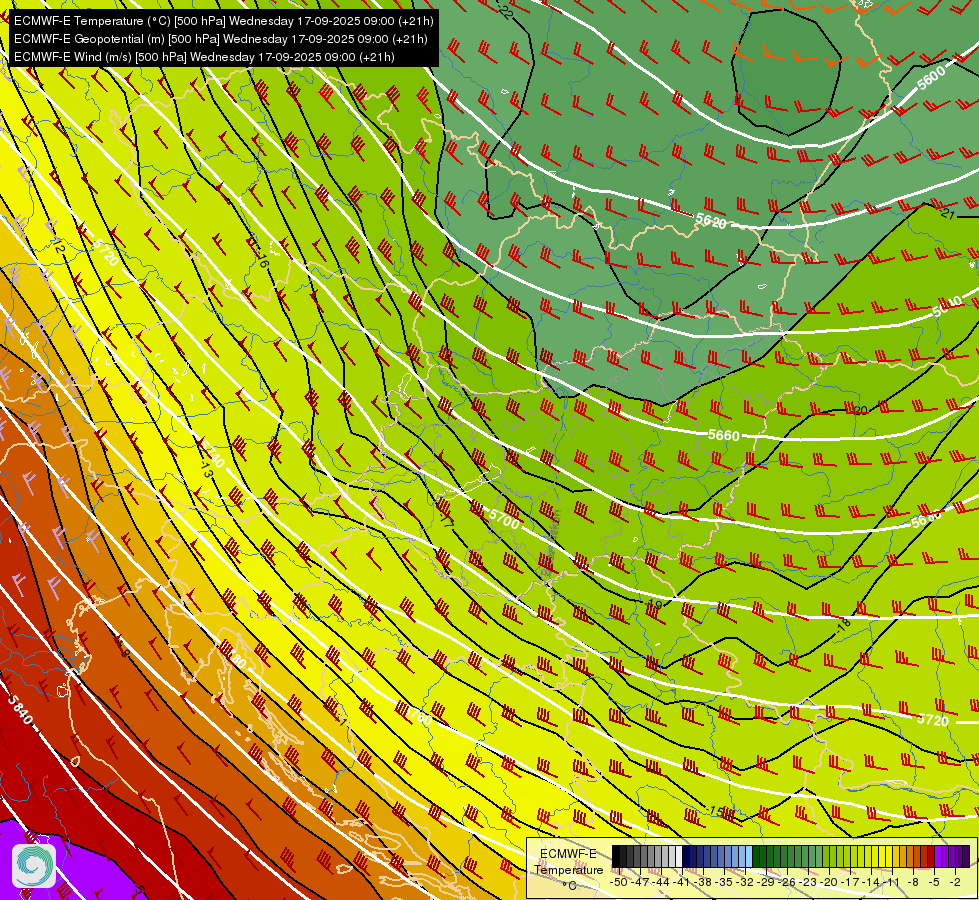Click the legend's last dark purple swatch
Viewport: 979px width, 900px height.
pos(966,857)
